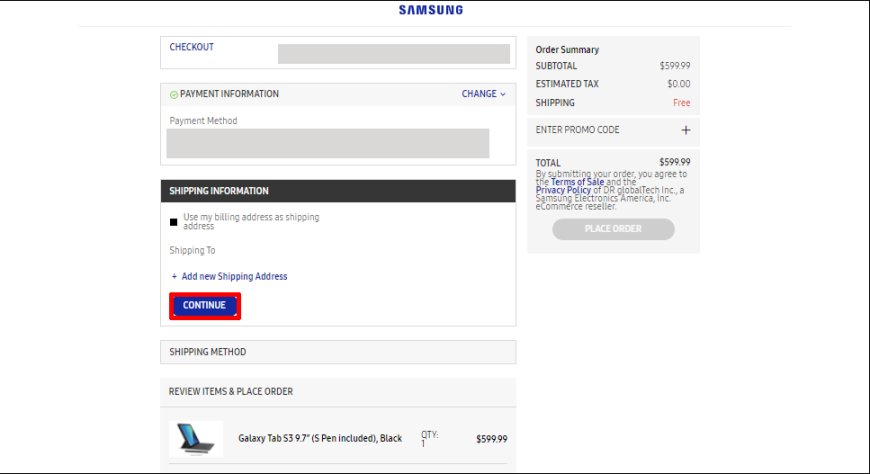Tick Use my billing address as shipping address
870x474 pixels.
click(174, 222)
